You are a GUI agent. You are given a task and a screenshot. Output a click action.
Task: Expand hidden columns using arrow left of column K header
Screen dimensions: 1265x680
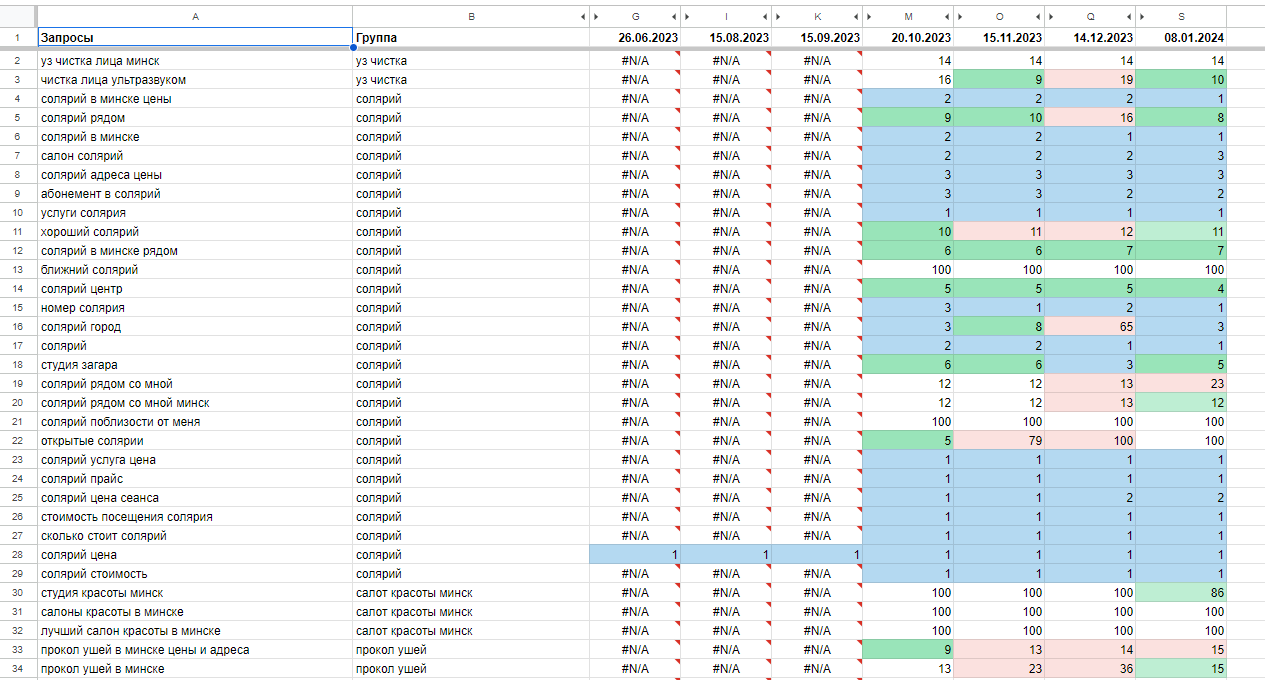point(780,17)
